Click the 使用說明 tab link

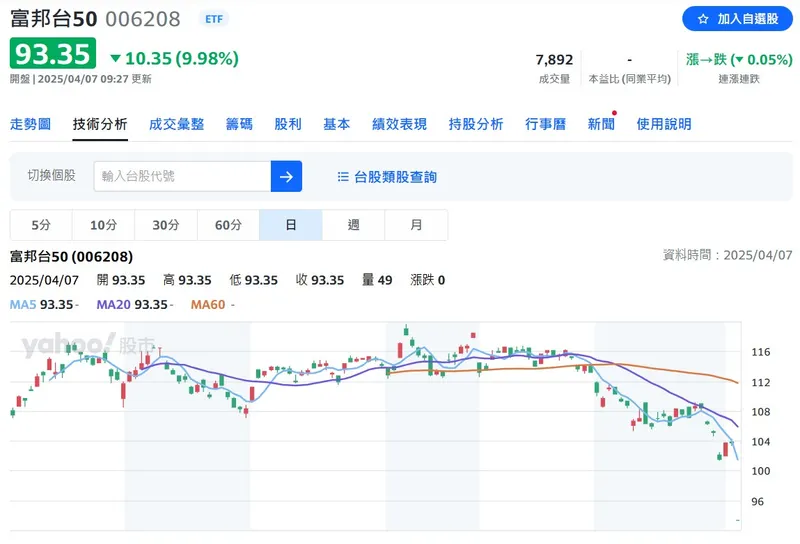click(x=664, y=124)
